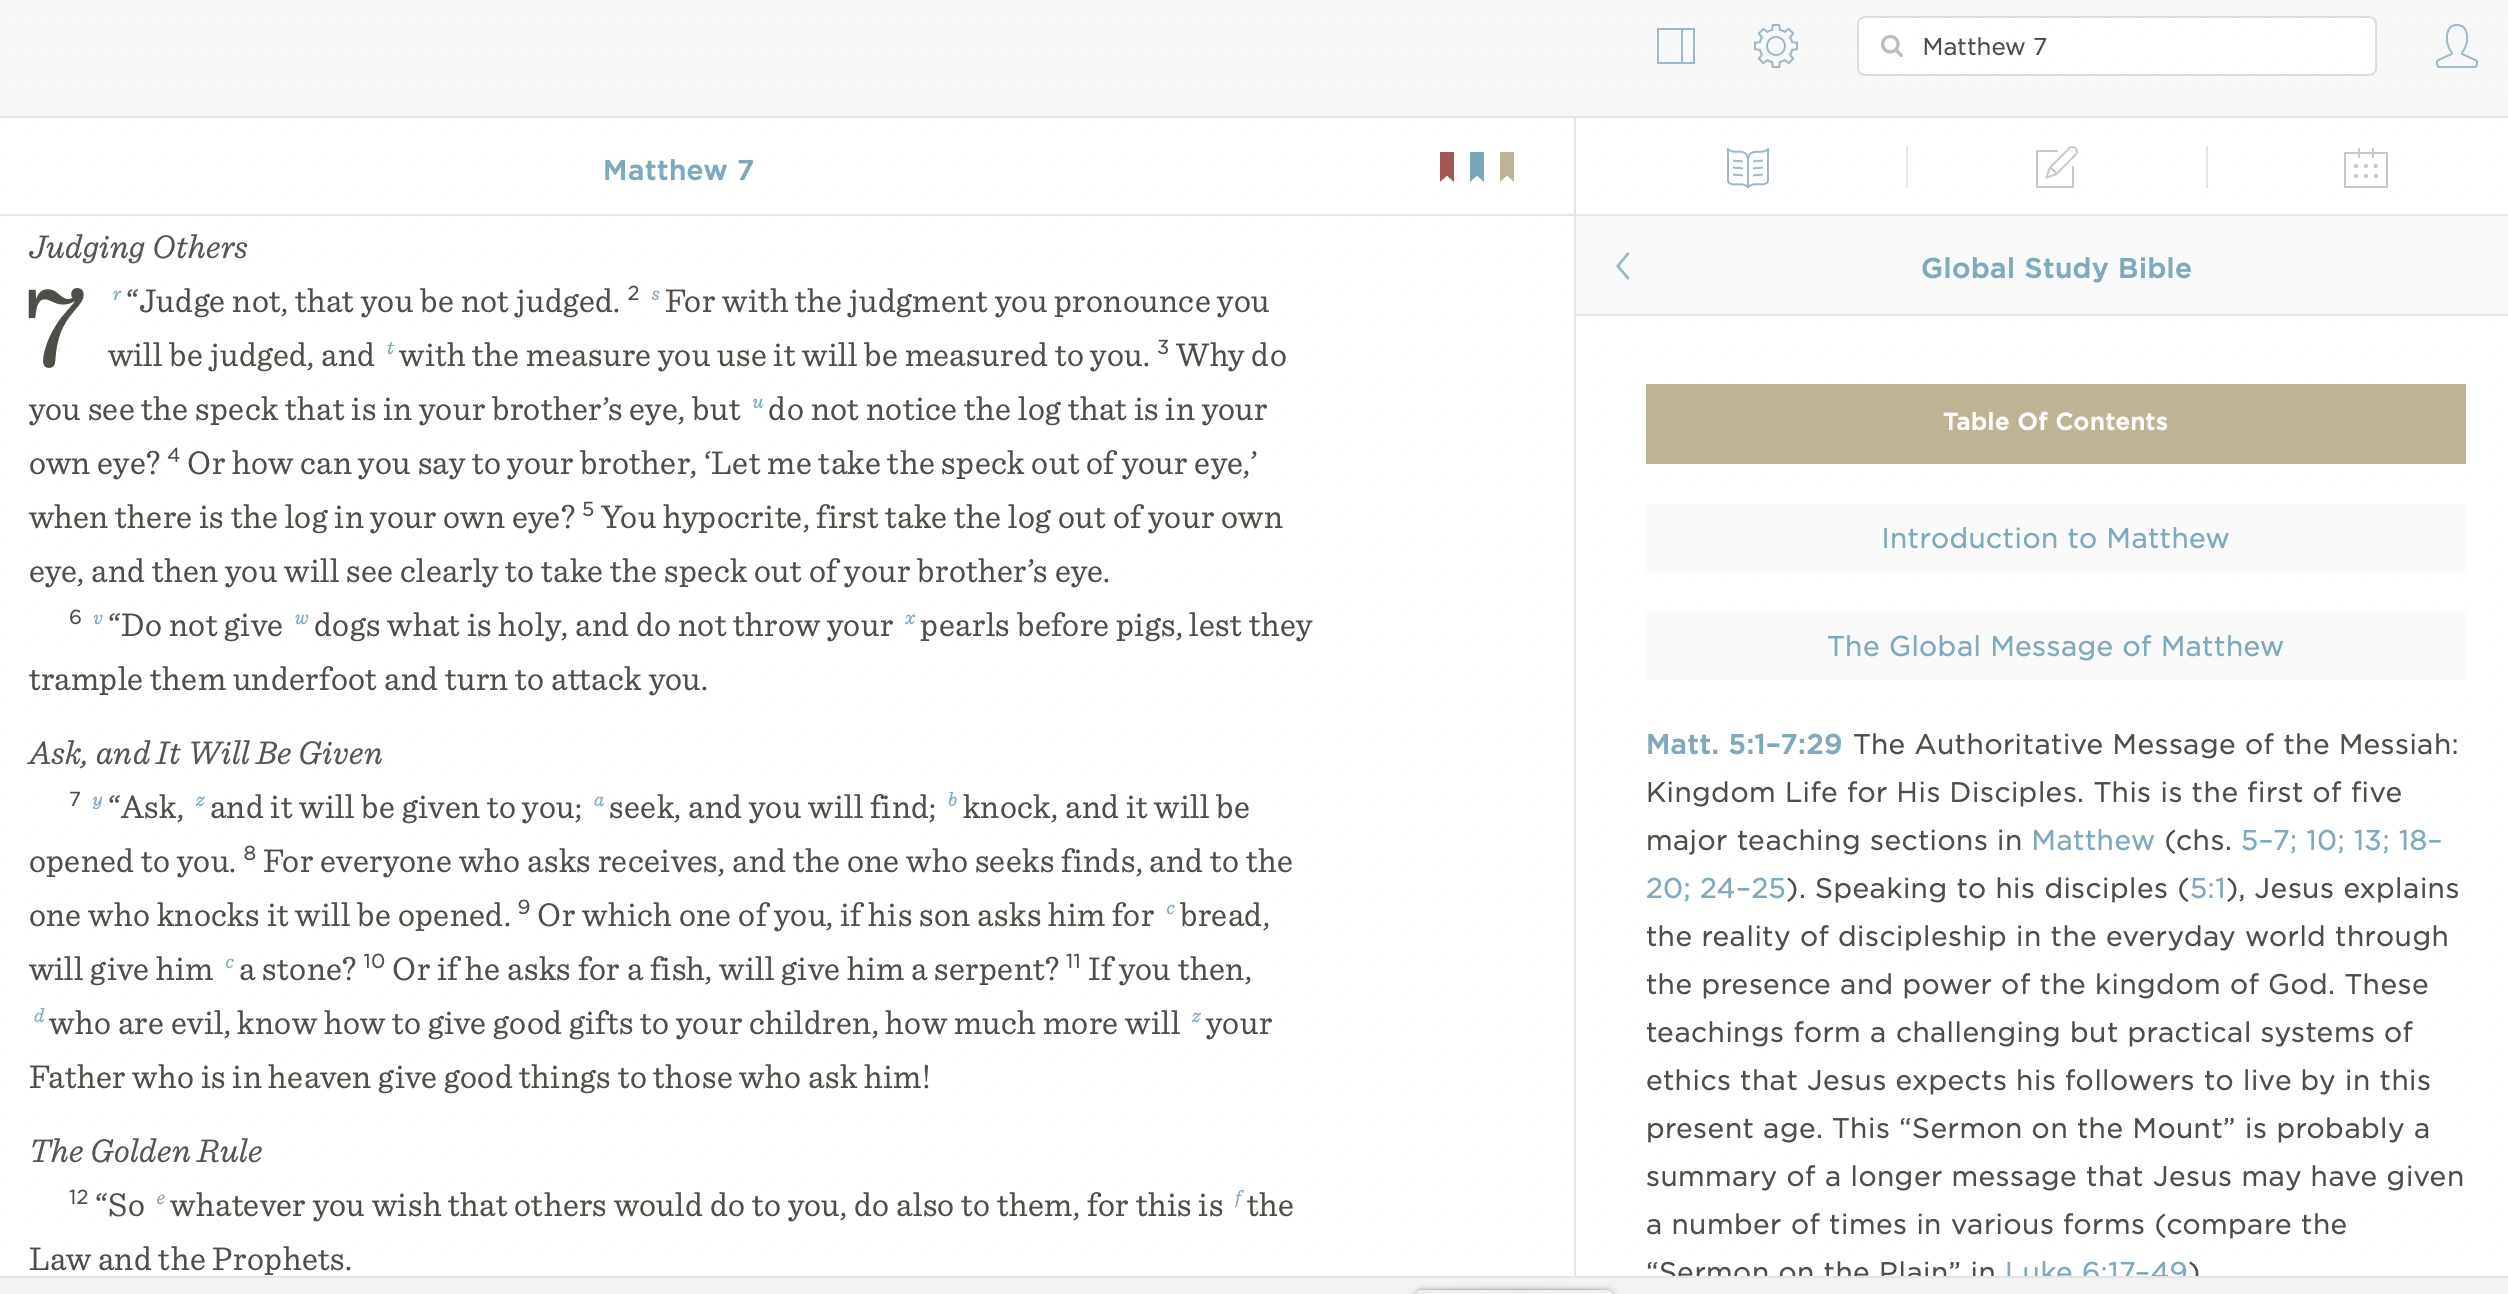The height and width of the screenshot is (1294, 2508).
Task: Expand Introduction to Matthew
Action: tap(2055, 538)
